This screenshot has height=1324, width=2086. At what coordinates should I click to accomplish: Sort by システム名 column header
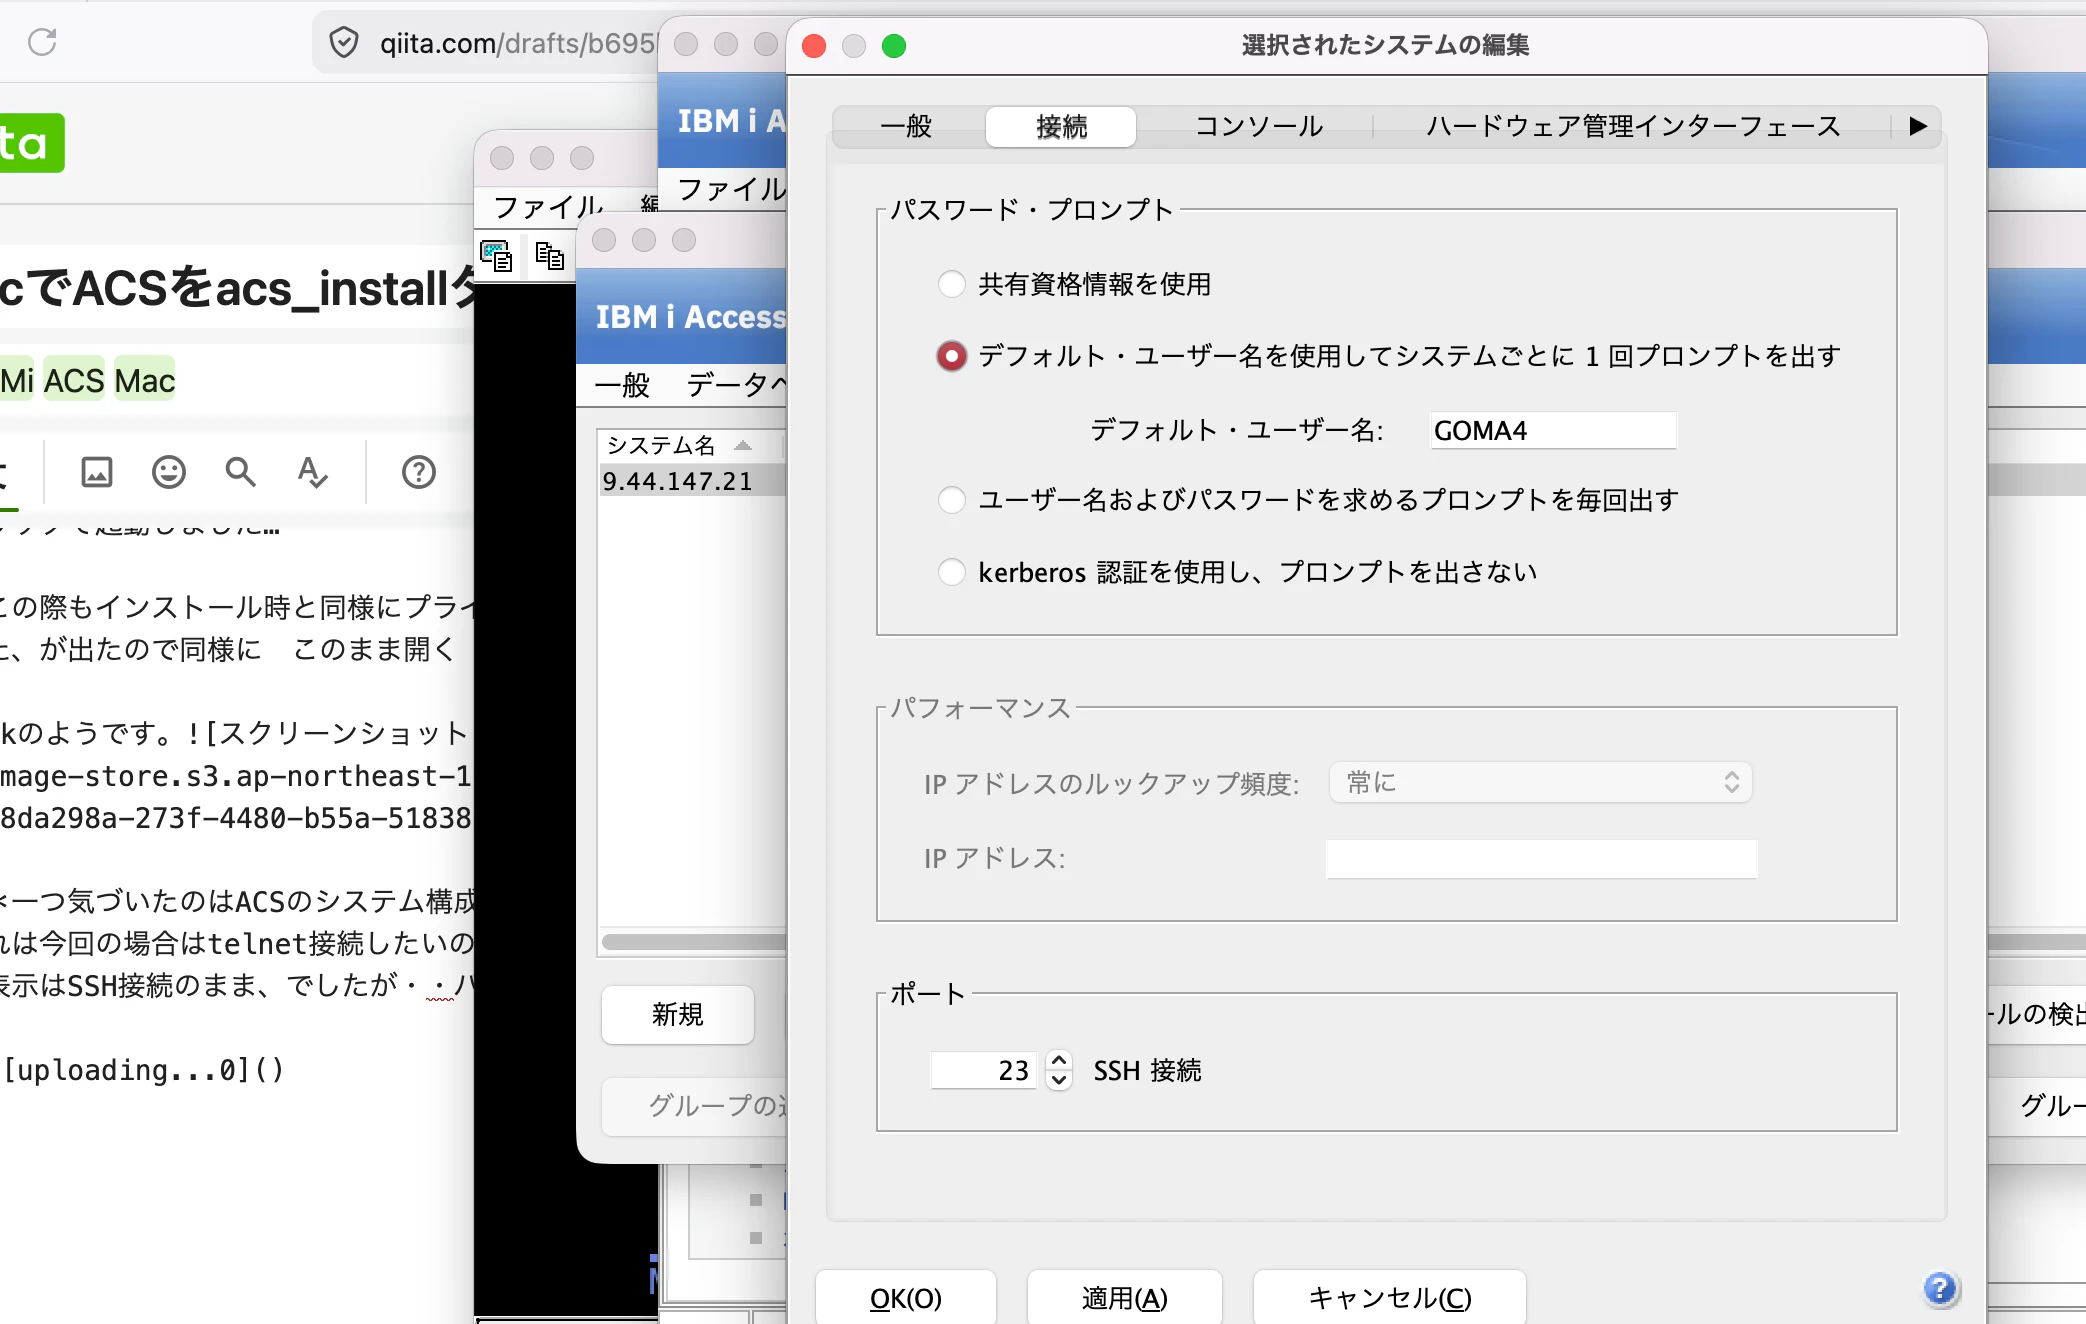690,445
